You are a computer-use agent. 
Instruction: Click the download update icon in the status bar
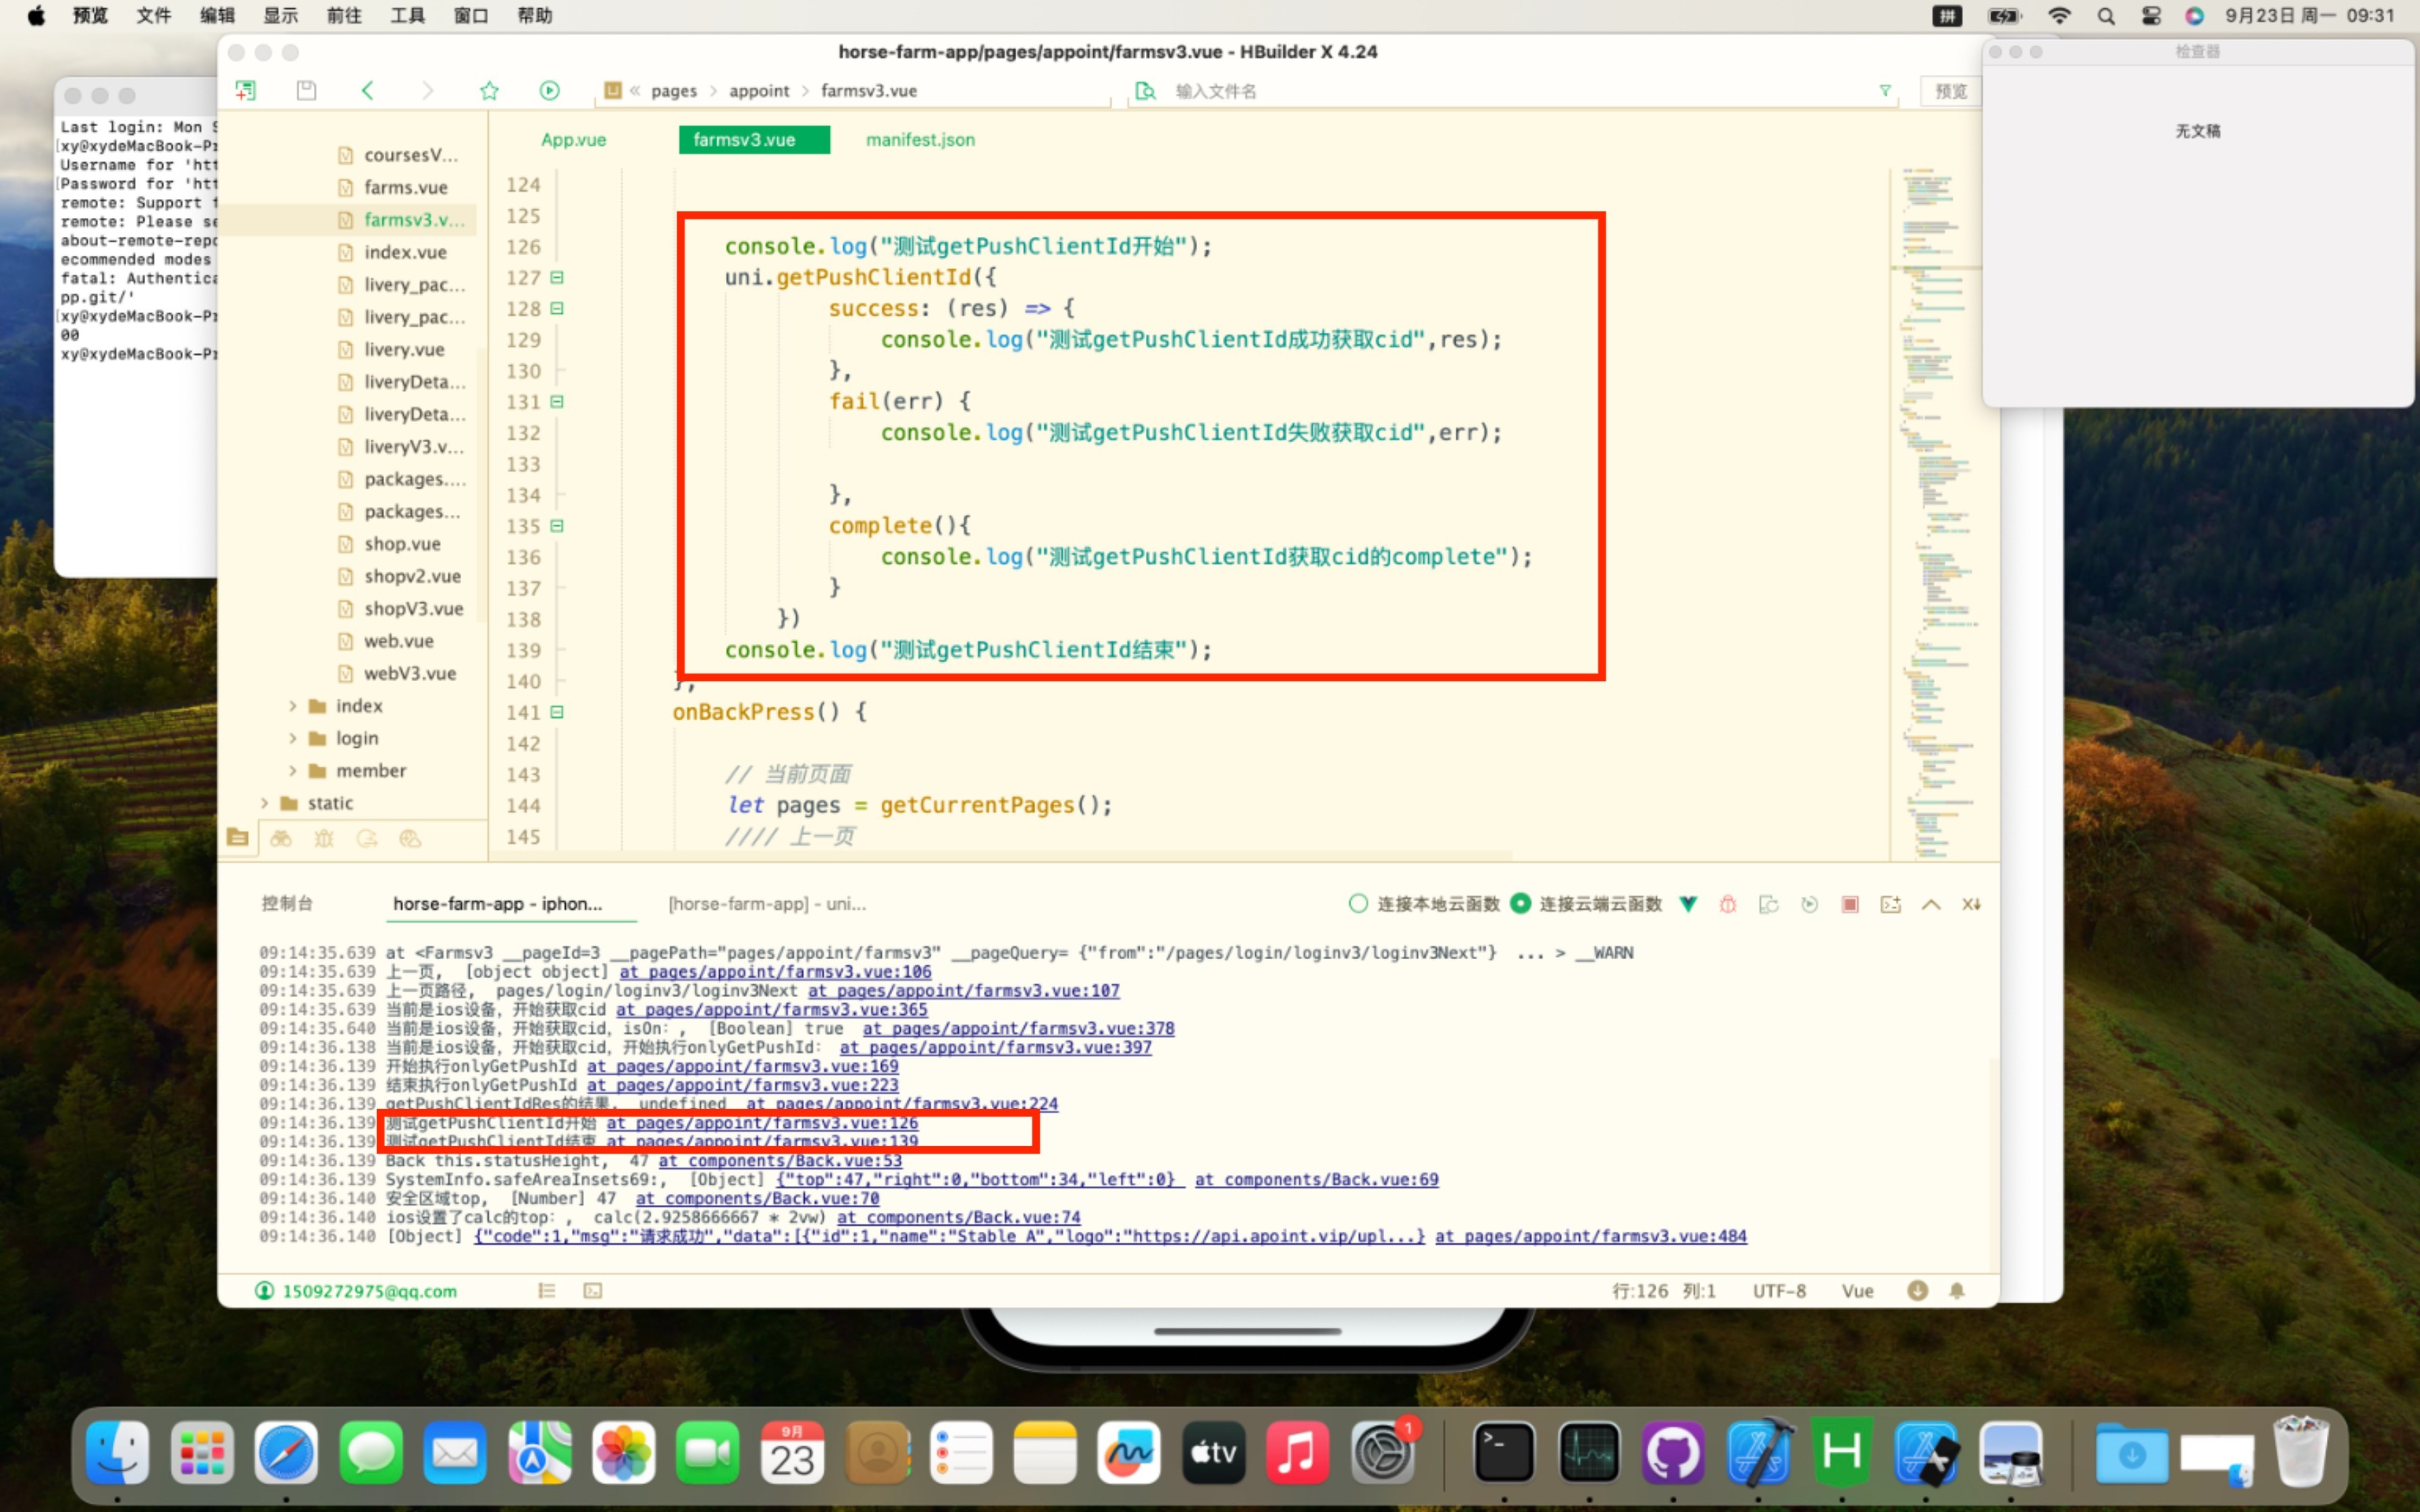coord(1917,1291)
